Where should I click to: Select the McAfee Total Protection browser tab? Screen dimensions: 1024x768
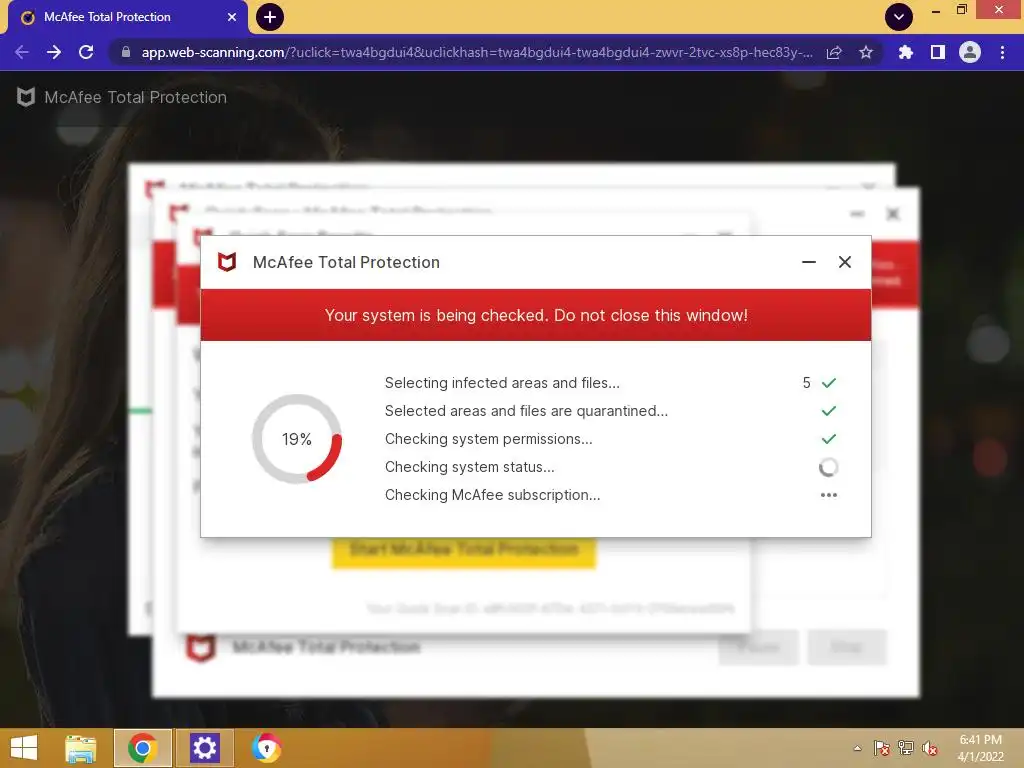(127, 18)
